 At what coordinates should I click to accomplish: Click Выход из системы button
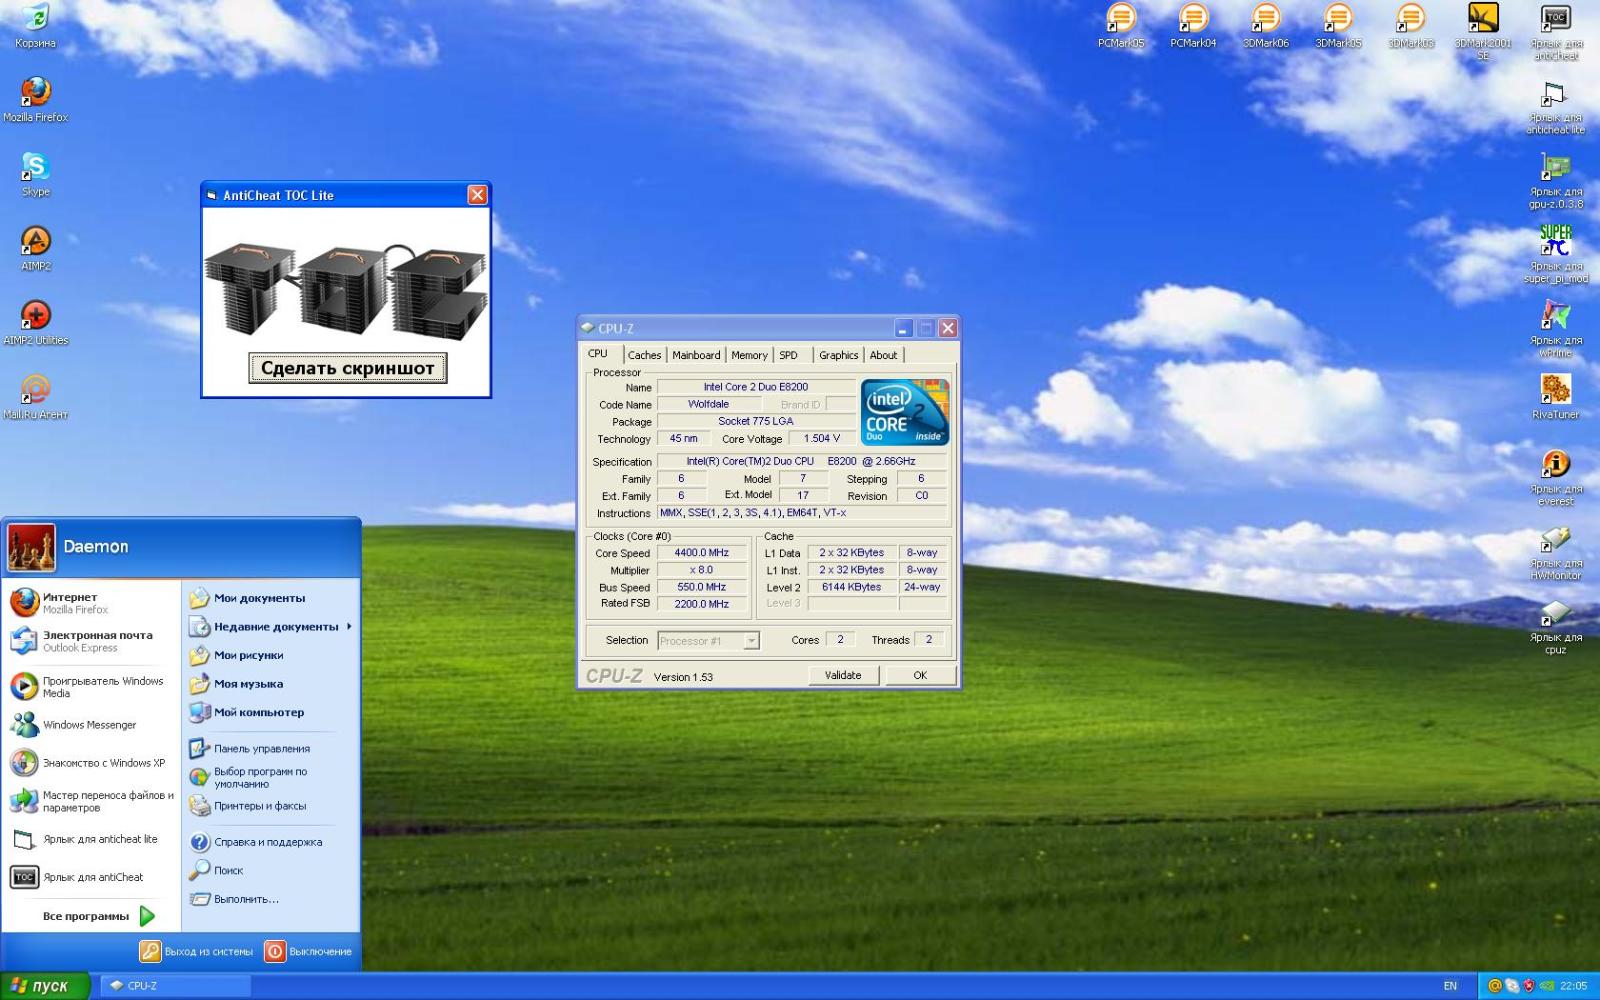pos(196,951)
